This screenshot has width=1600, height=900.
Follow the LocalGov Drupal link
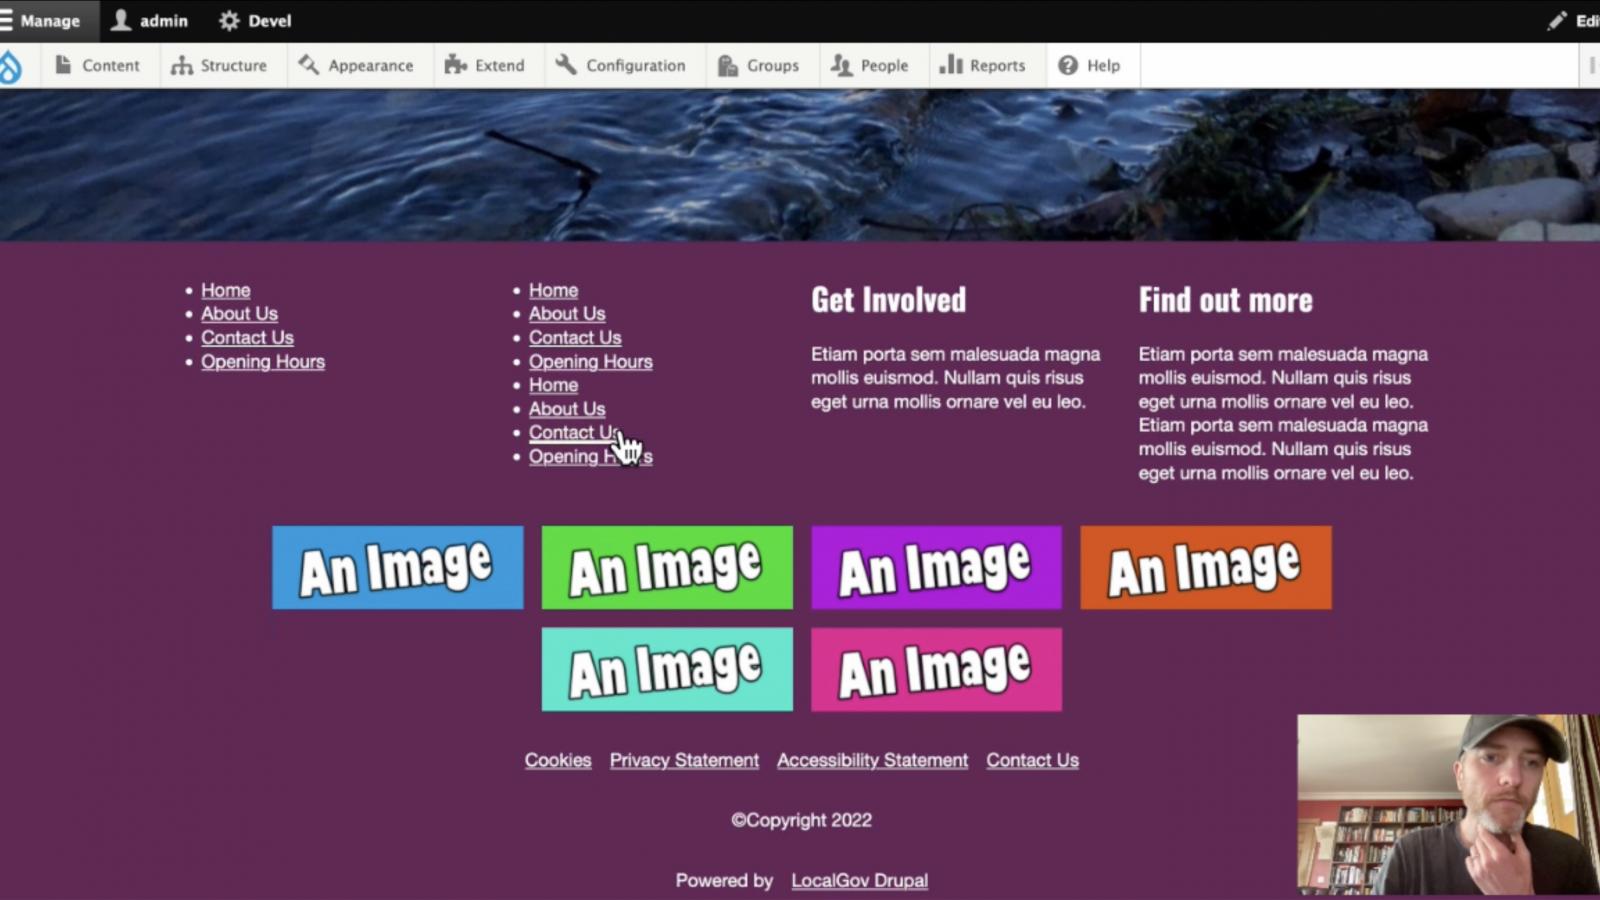click(859, 880)
